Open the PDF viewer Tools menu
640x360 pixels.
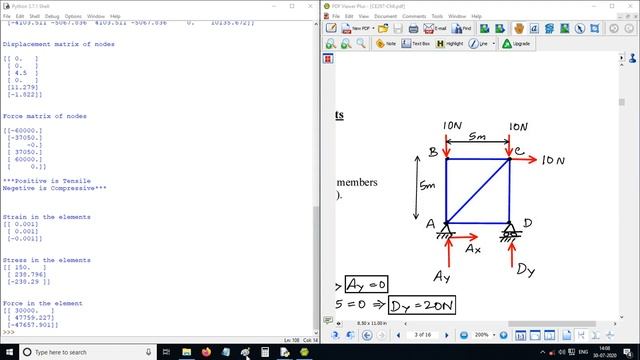point(437,16)
